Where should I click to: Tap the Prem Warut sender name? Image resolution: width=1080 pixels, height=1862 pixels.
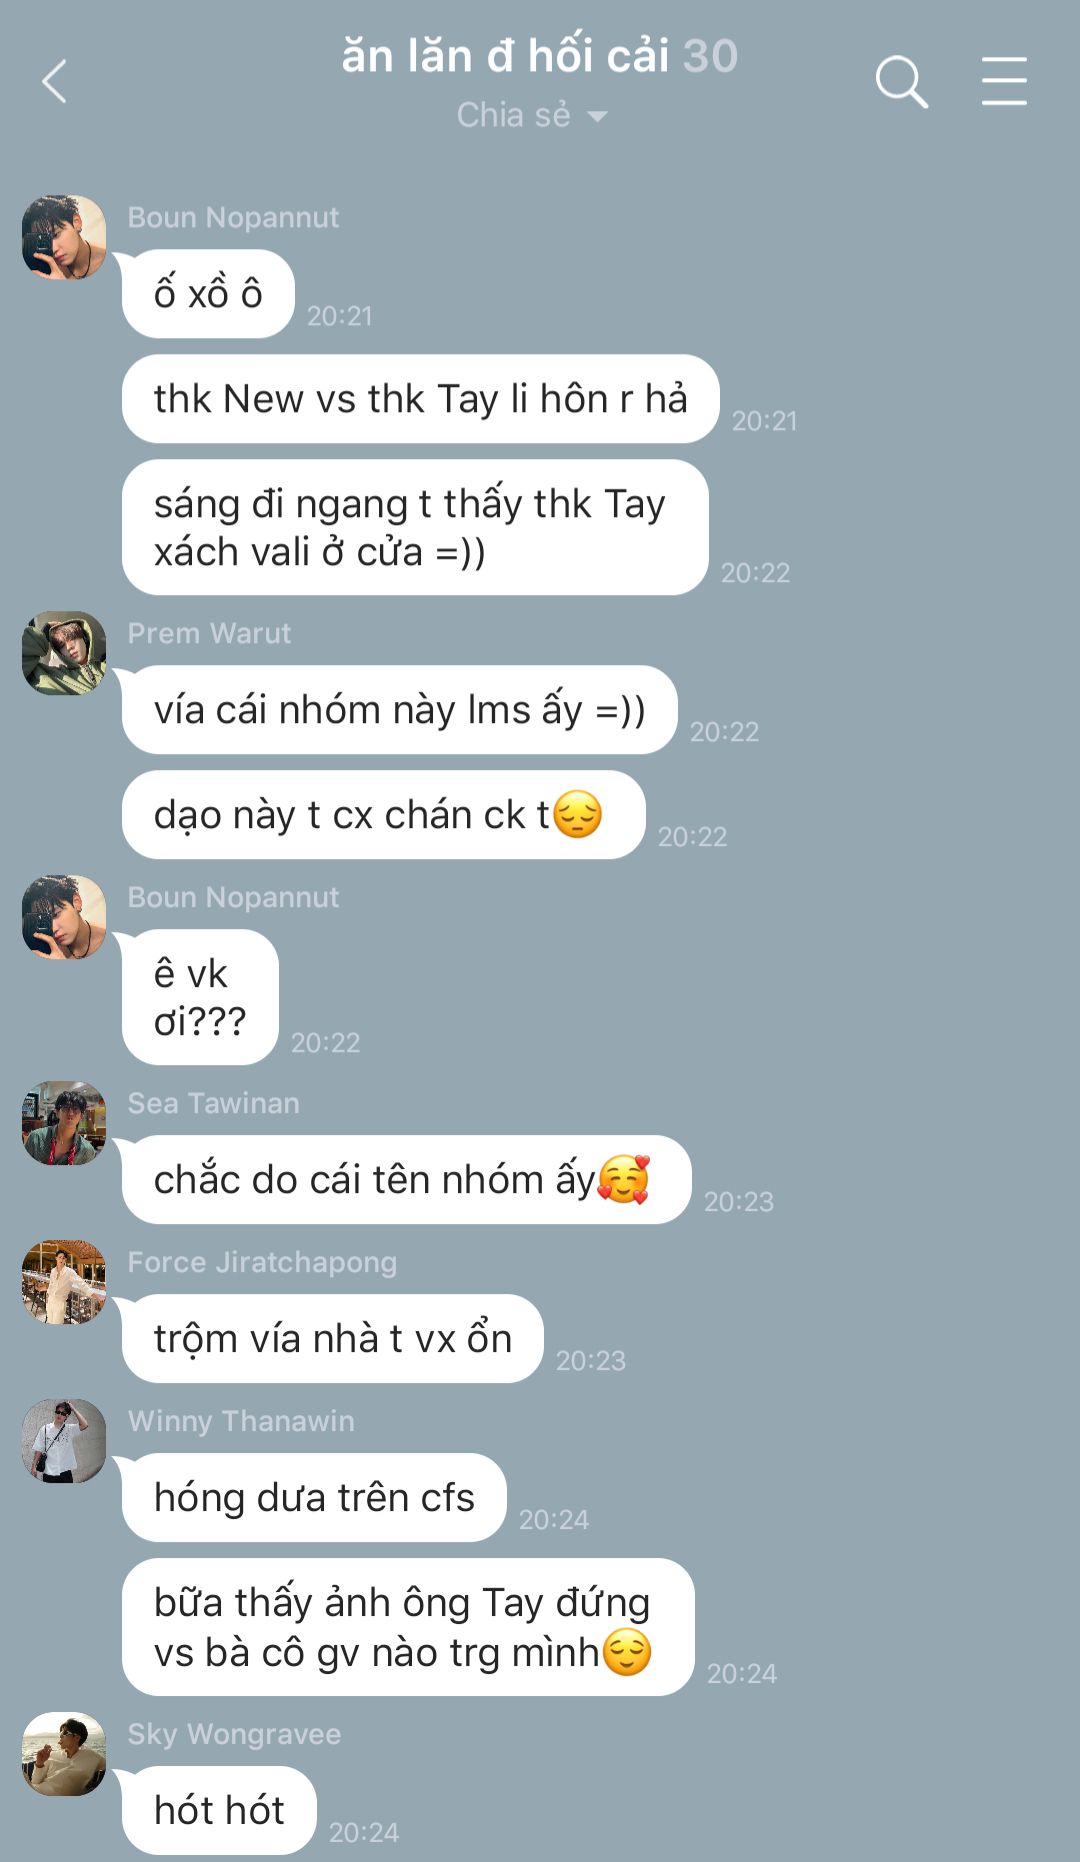209,633
